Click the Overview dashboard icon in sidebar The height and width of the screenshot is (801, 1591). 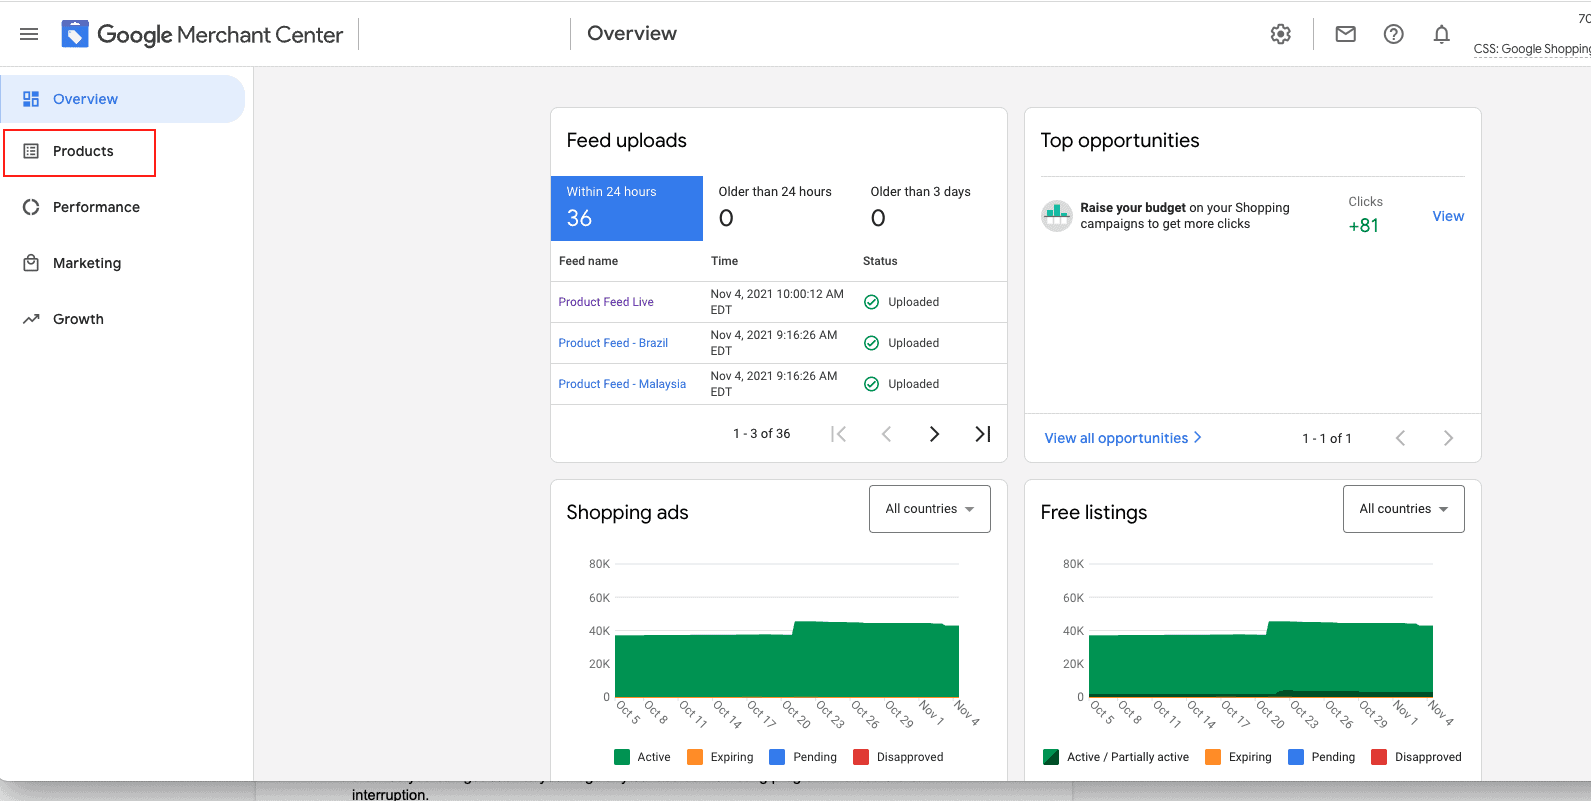(31, 99)
